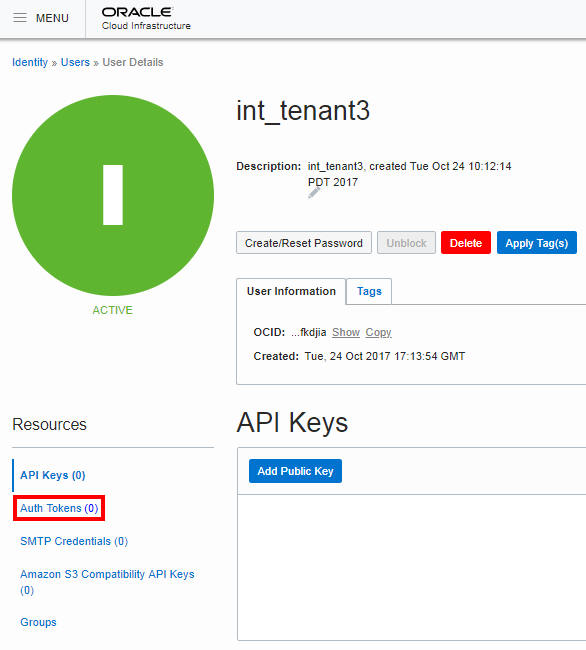This screenshot has height=650, width=586.
Task: Copy the OCID value
Action: click(x=378, y=332)
